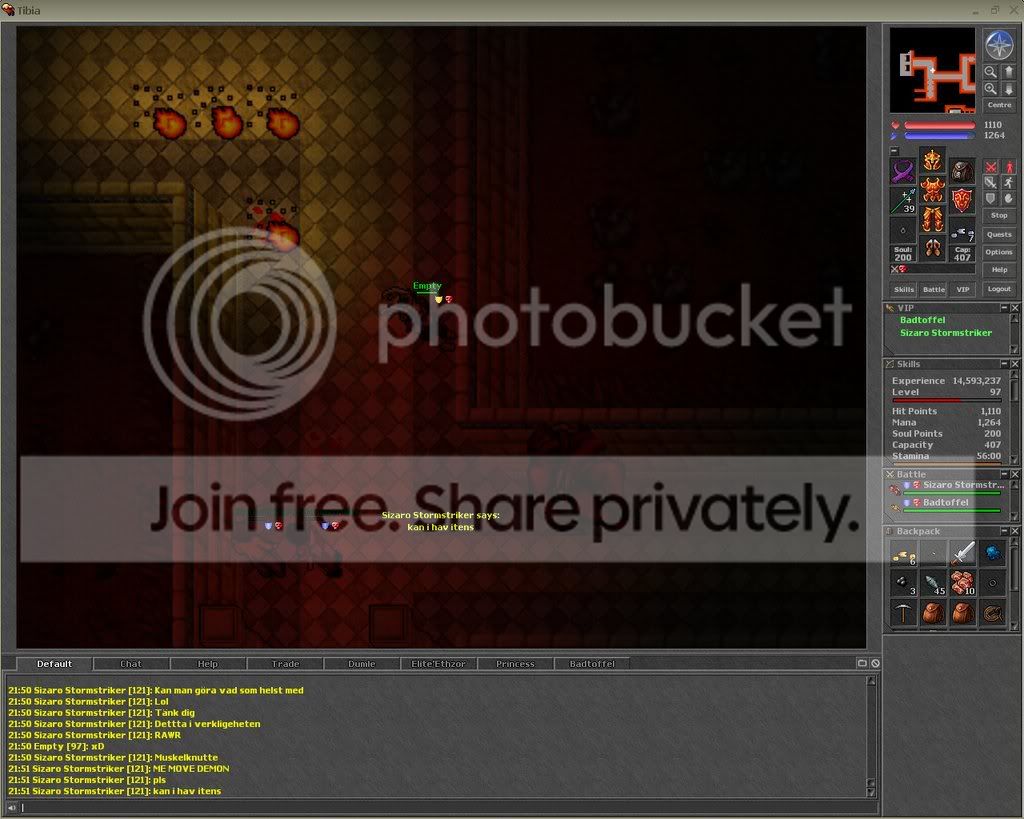
Task: Select the armor equipment slot
Action: click(x=933, y=190)
